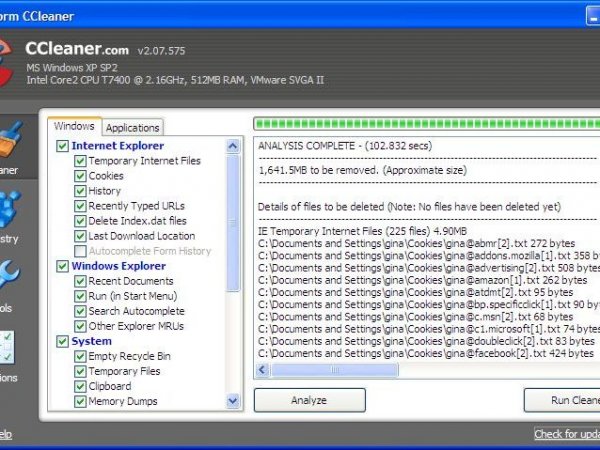Click the green analysis progress bar
Screen dimensions: 600x450
point(427,124)
